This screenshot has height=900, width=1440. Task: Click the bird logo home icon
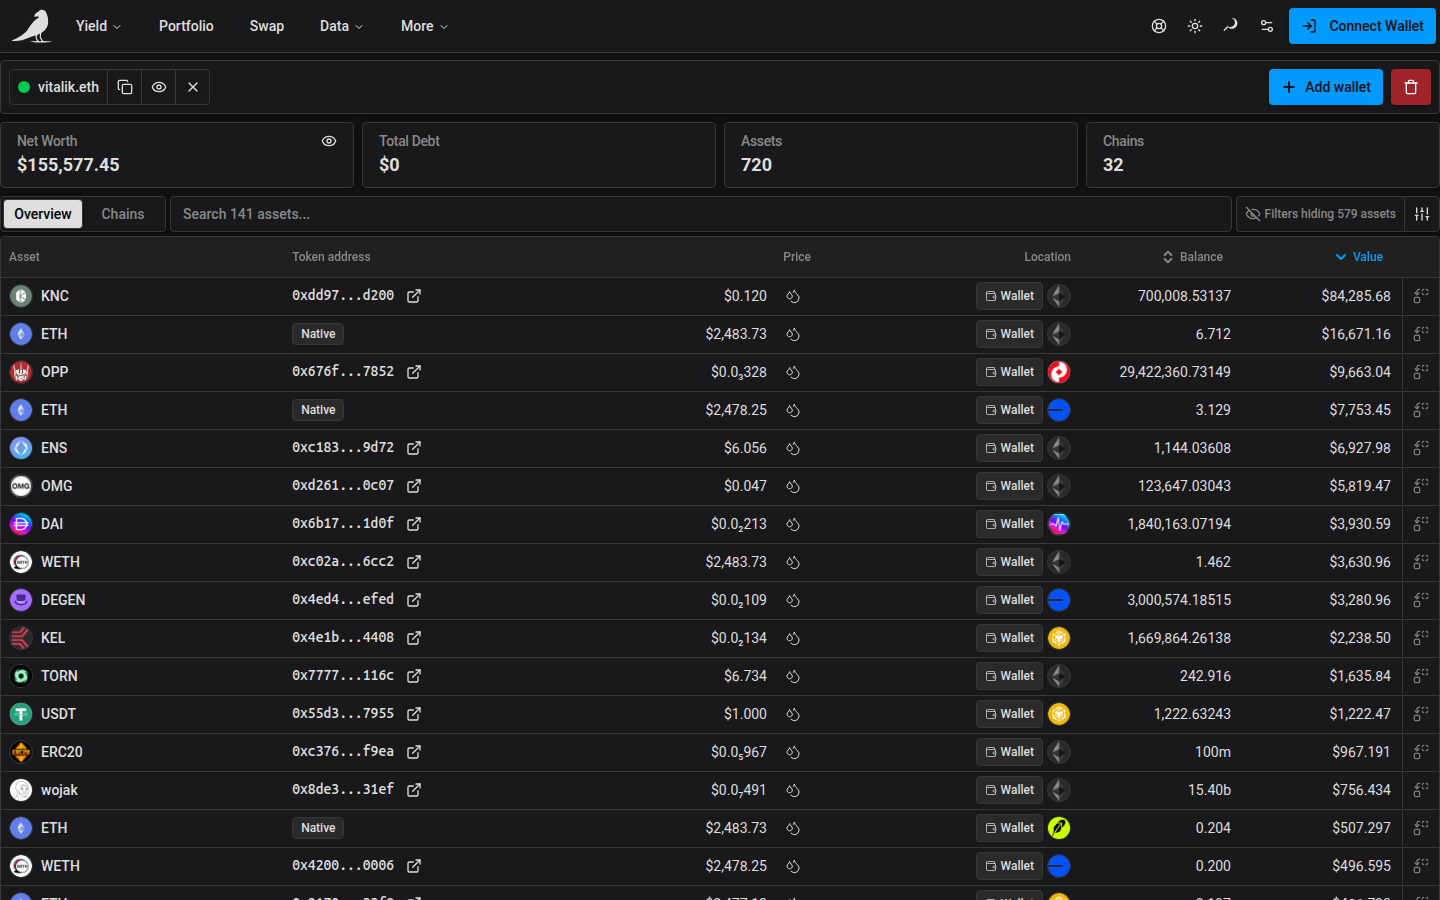tap(32, 26)
